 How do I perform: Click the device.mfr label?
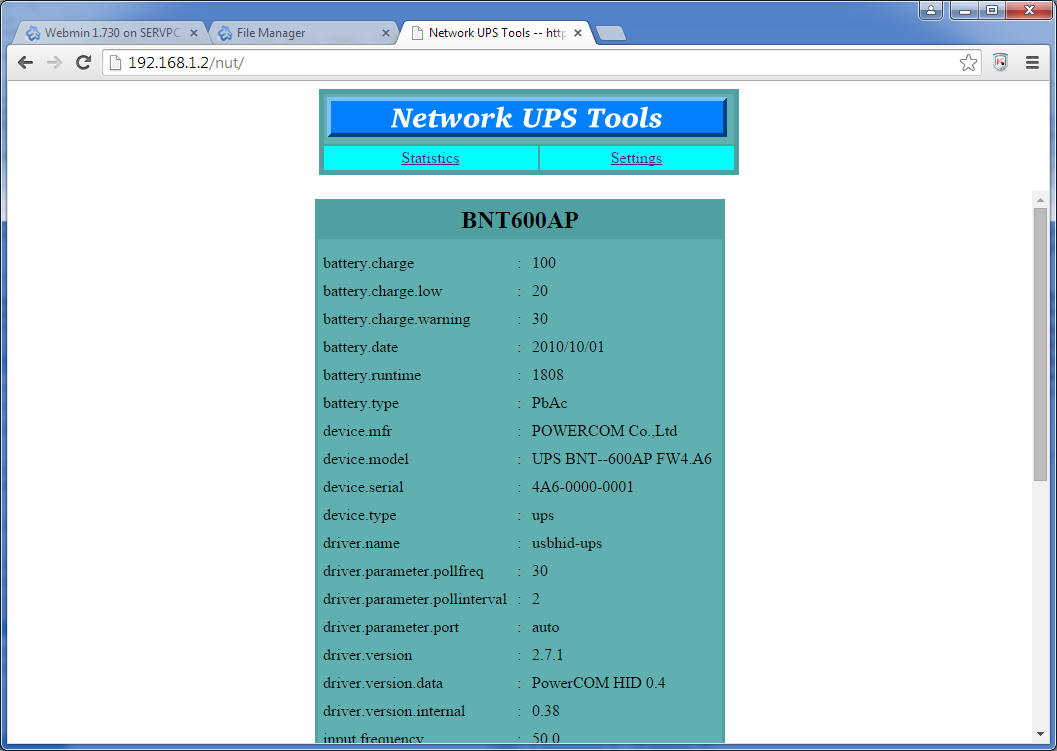click(357, 431)
